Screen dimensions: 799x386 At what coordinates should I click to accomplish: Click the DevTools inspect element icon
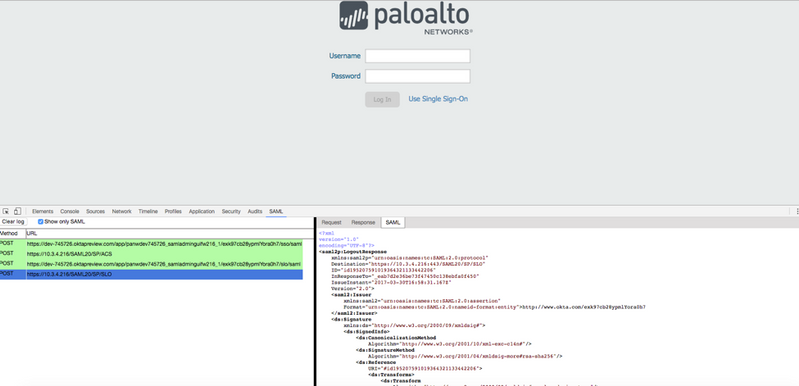click(x=6, y=211)
